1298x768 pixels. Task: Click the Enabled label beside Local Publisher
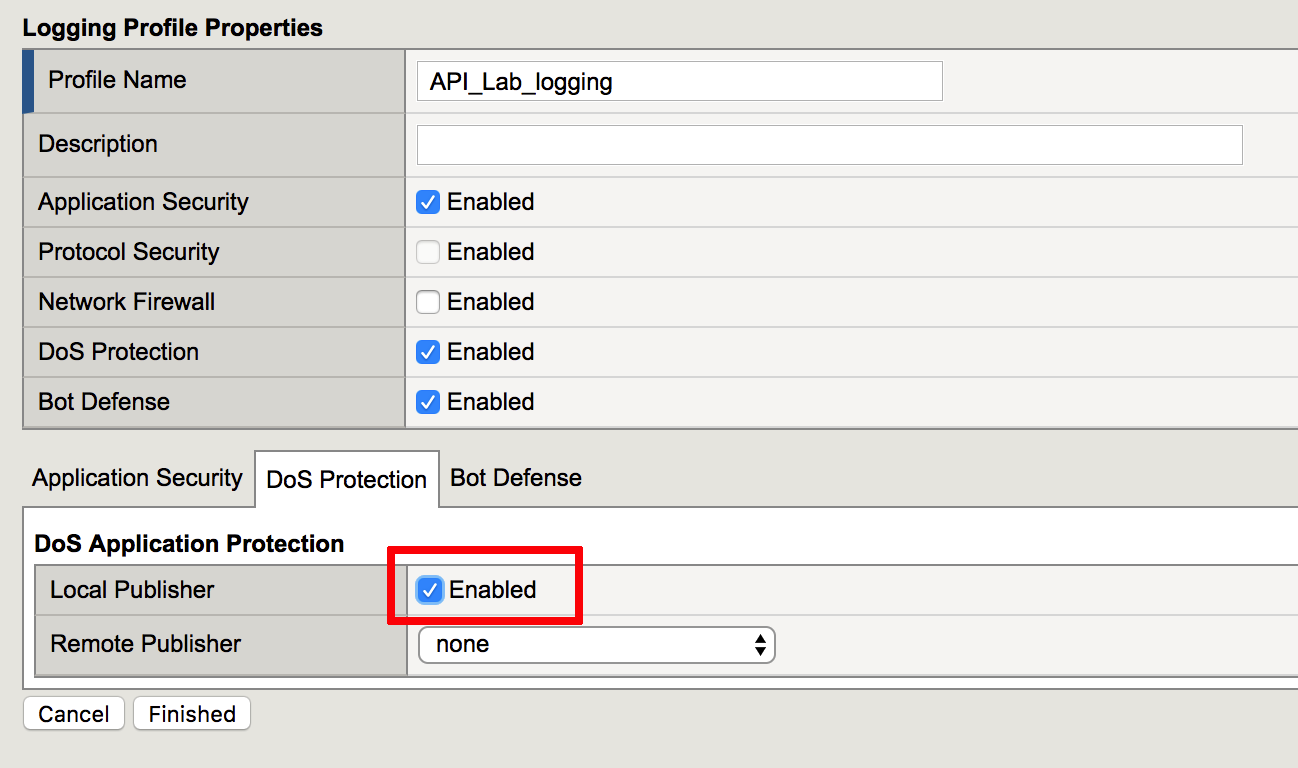(x=493, y=590)
